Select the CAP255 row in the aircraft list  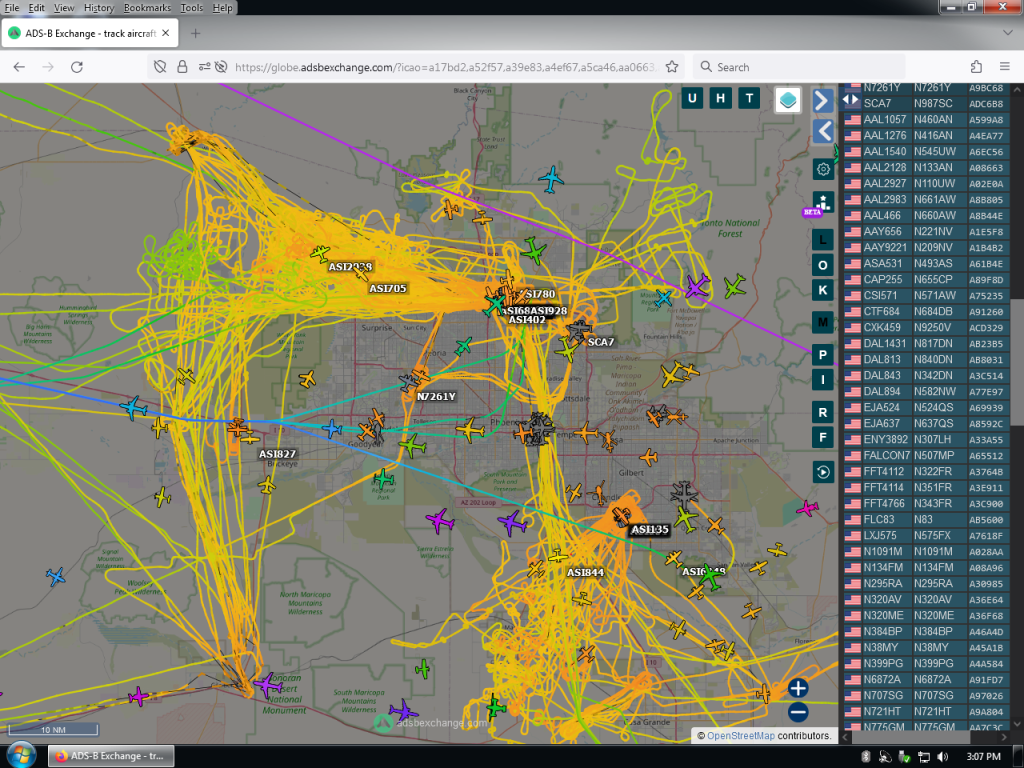926,280
